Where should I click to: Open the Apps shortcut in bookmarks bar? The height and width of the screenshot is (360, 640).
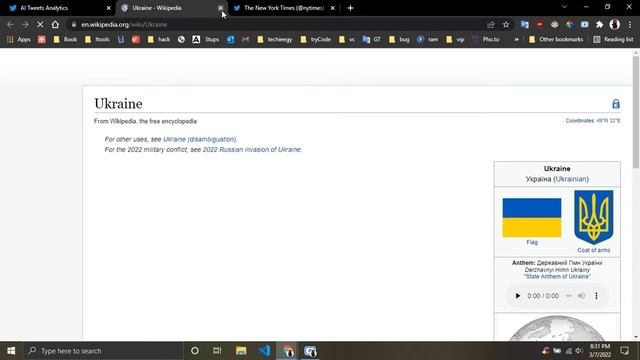(x=19, y=40)
